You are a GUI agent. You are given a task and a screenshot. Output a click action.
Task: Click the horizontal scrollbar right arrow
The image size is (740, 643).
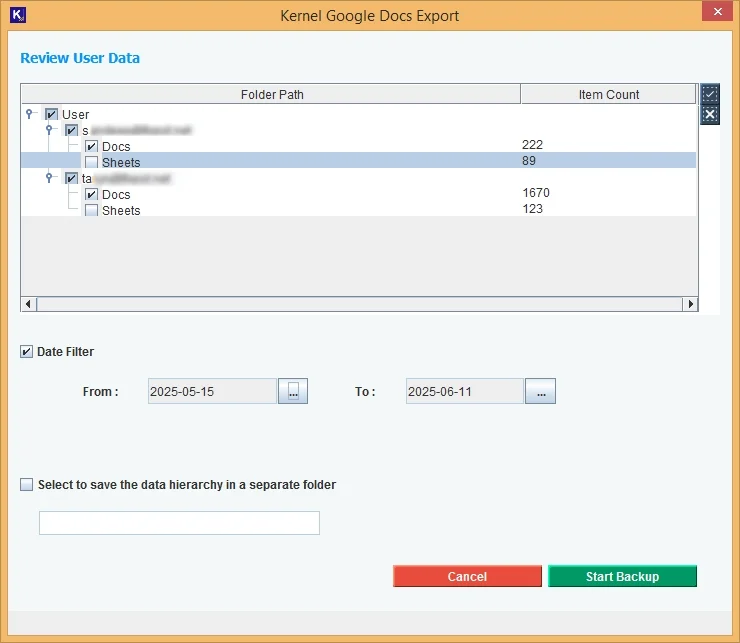point(690,304)
